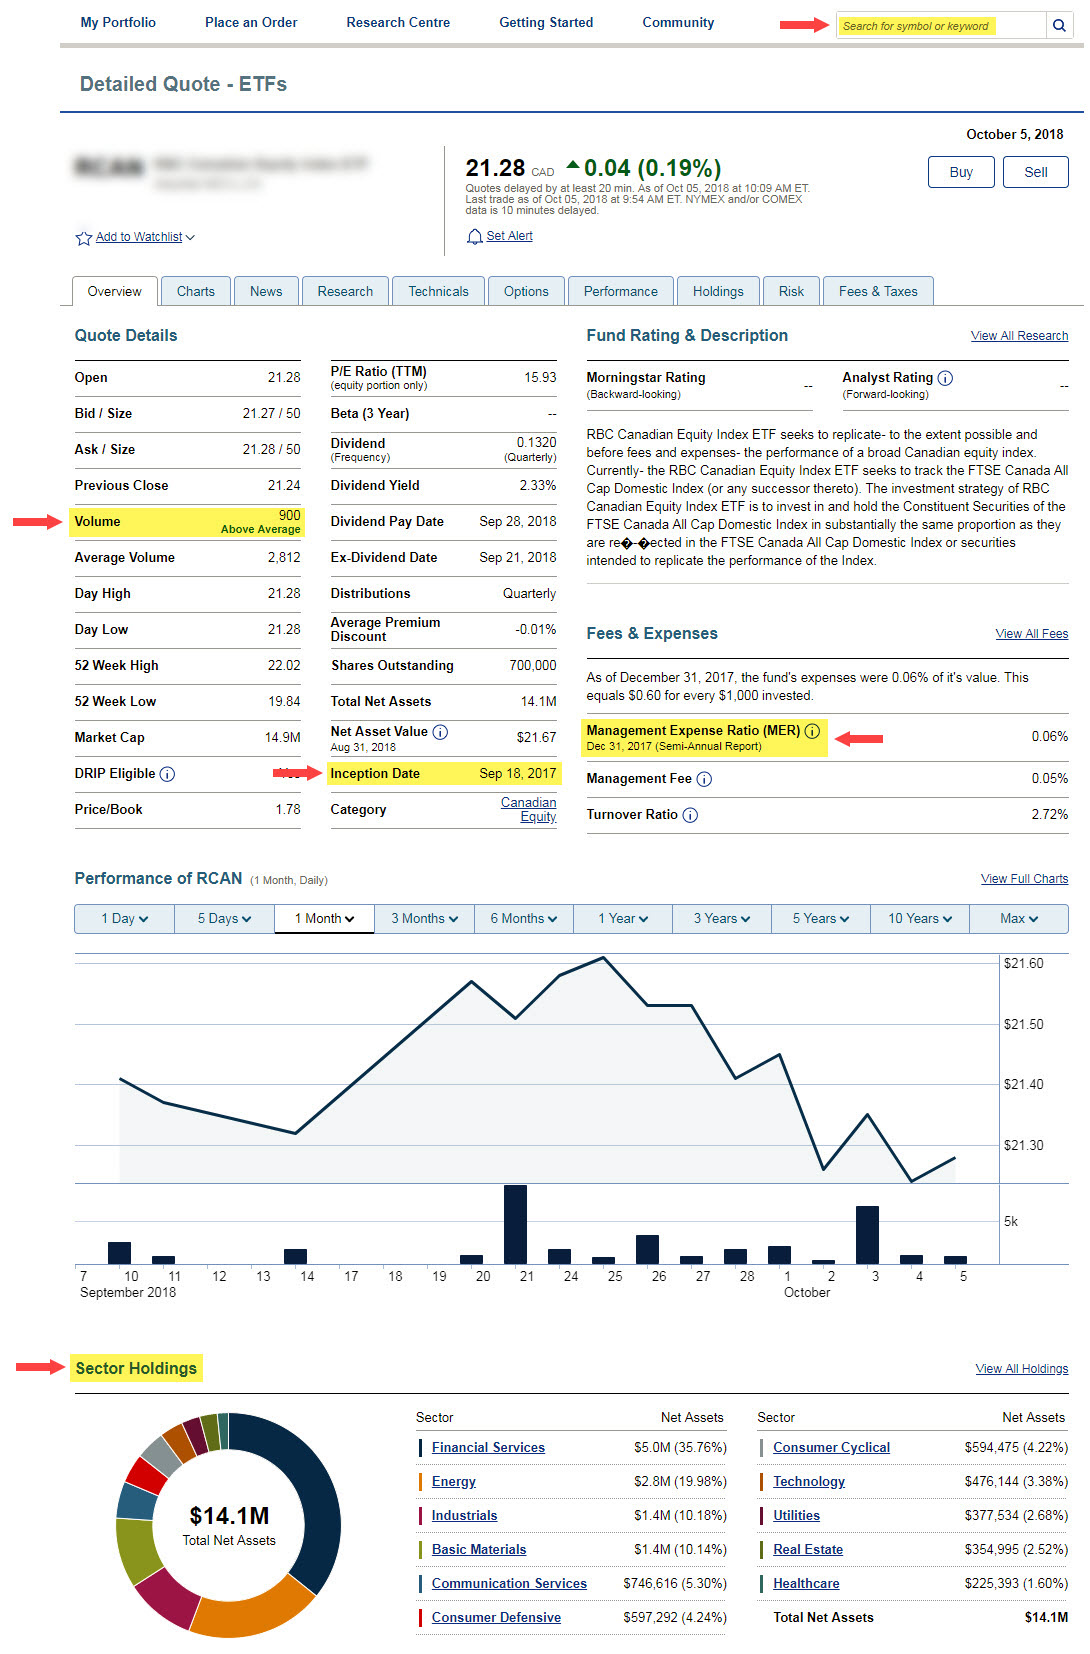Open Research Centre in top navigation

pyautogui.click(x=398, y=22)
